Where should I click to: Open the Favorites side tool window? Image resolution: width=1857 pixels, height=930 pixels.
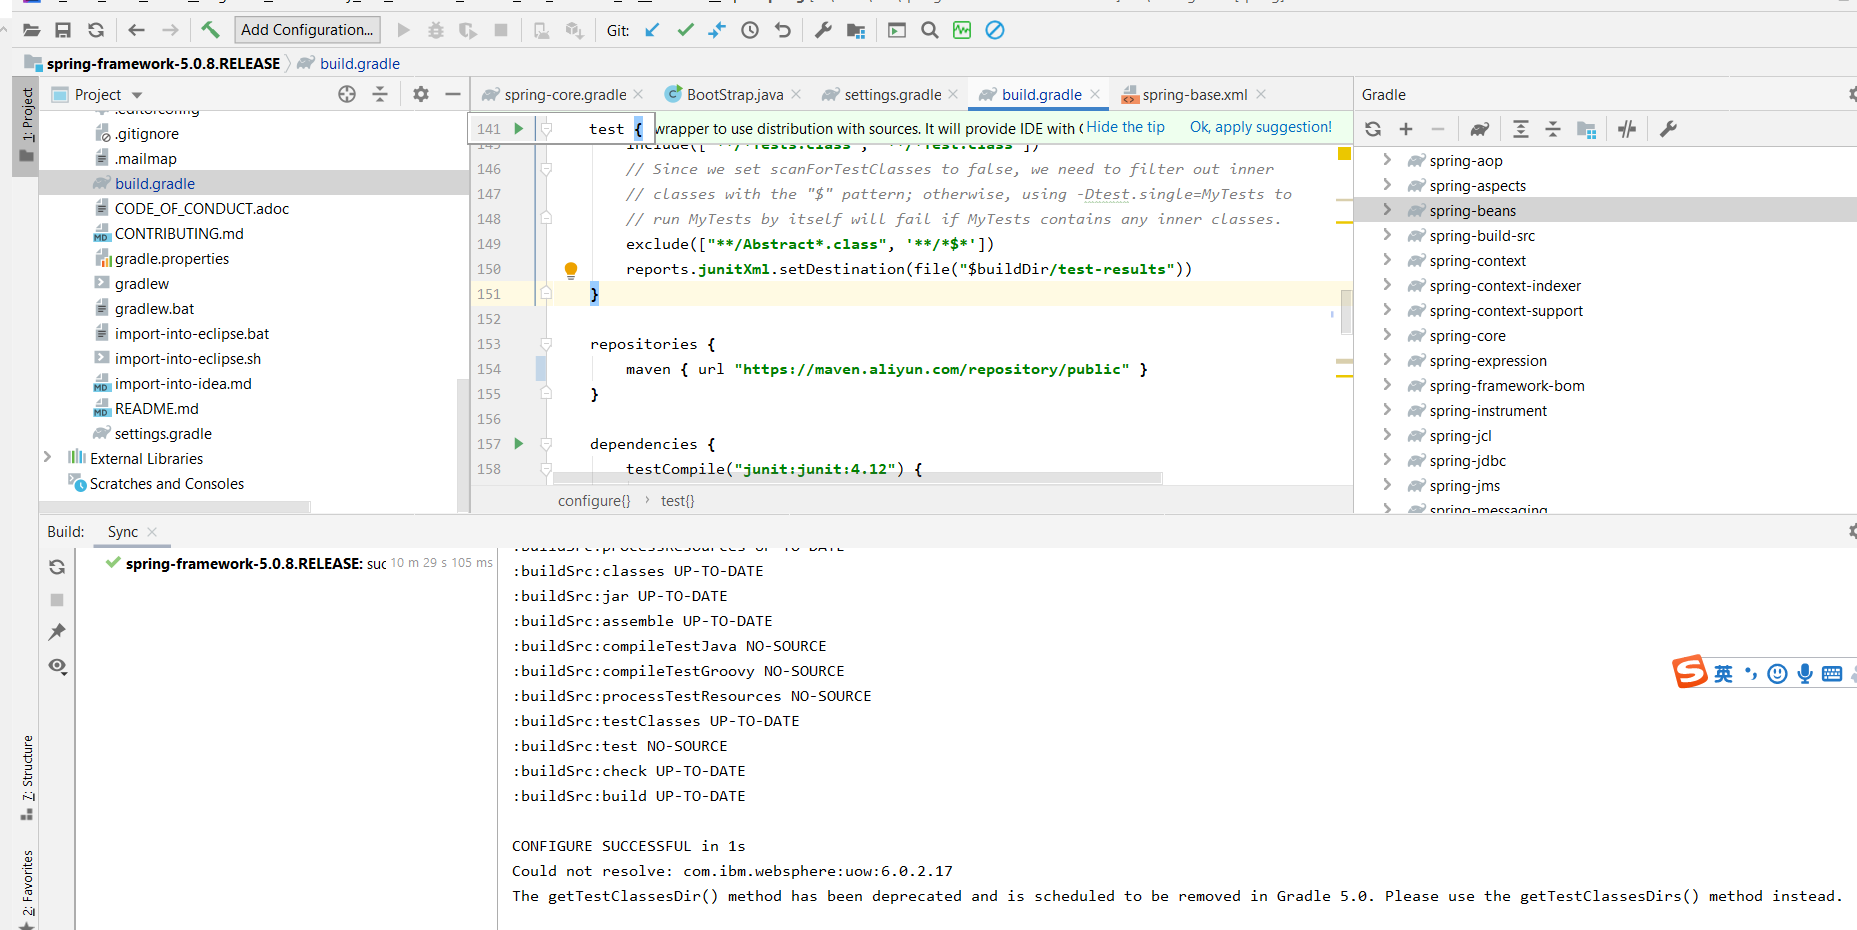coord(26,888)
